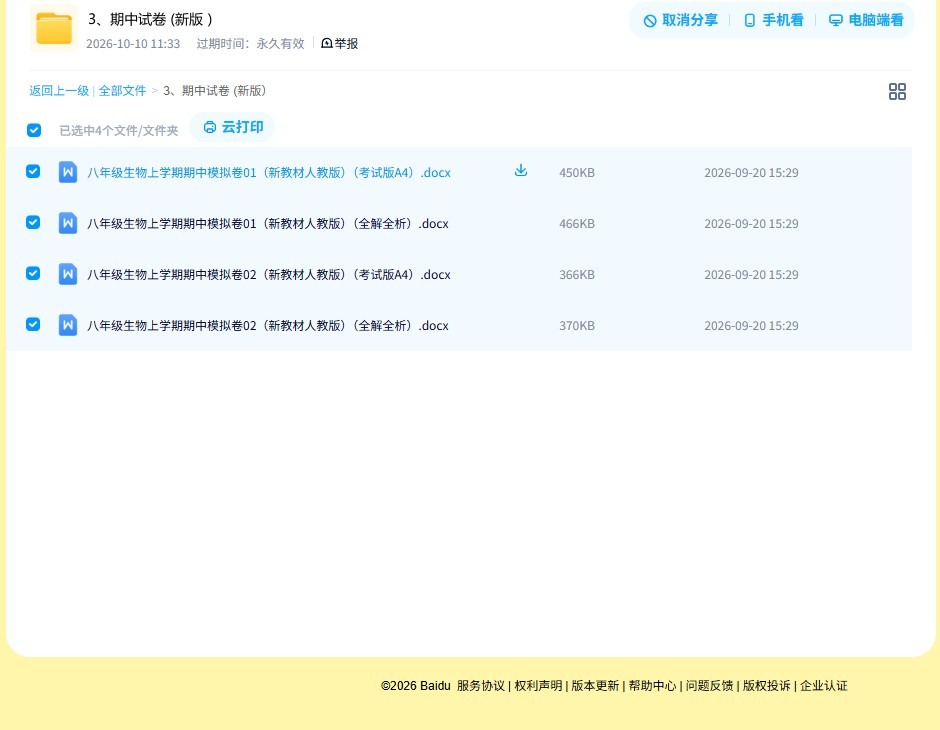Click the share time 2026-10-10 11:33
Screen dimensions: 940x730
tap(133, 44)
